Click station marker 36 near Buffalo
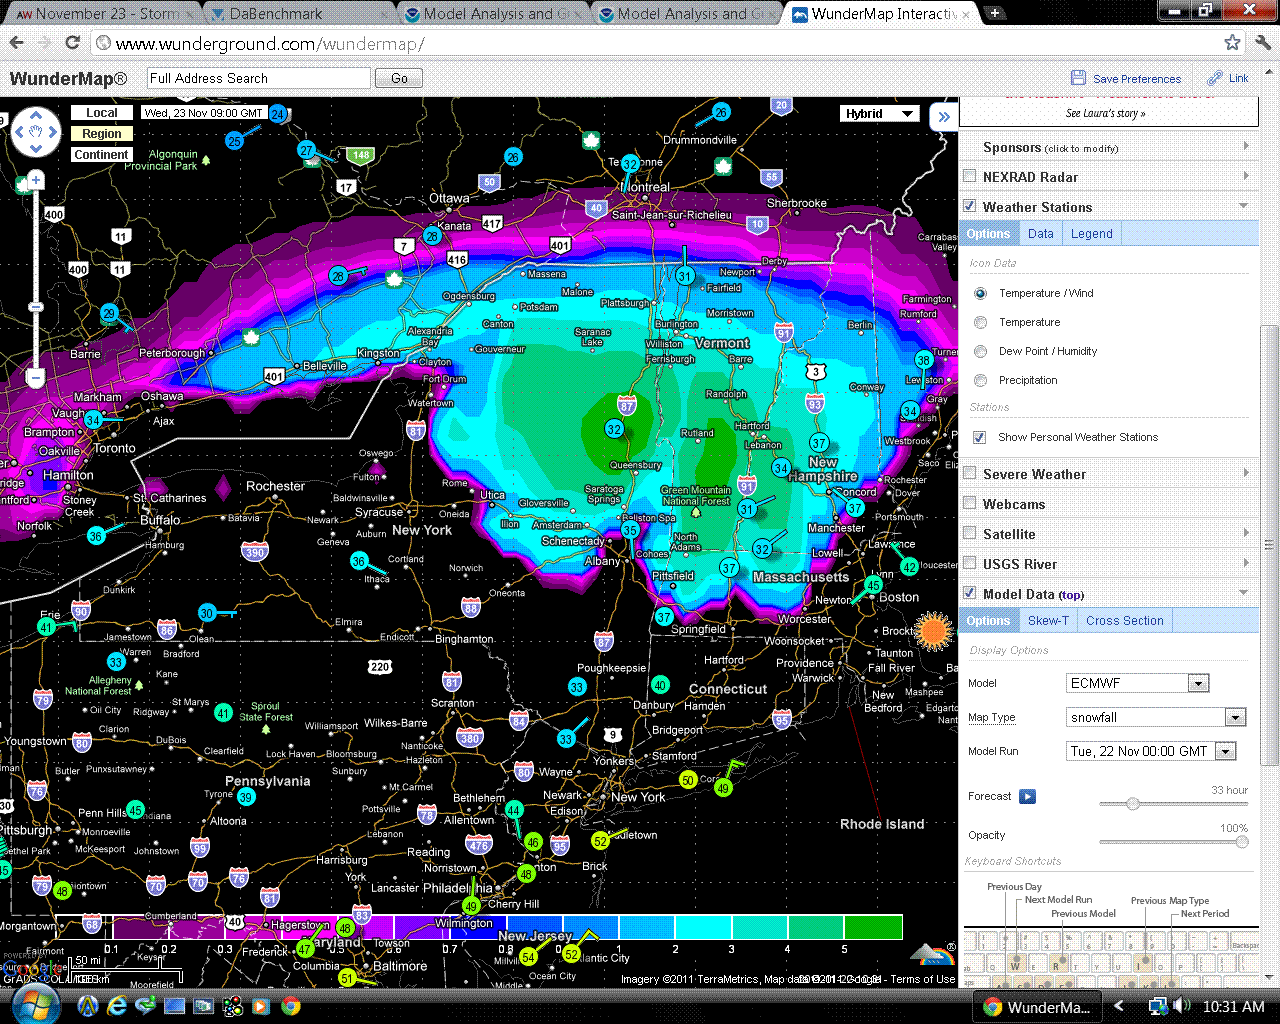1280x1024 pixels. click(96, 536)
